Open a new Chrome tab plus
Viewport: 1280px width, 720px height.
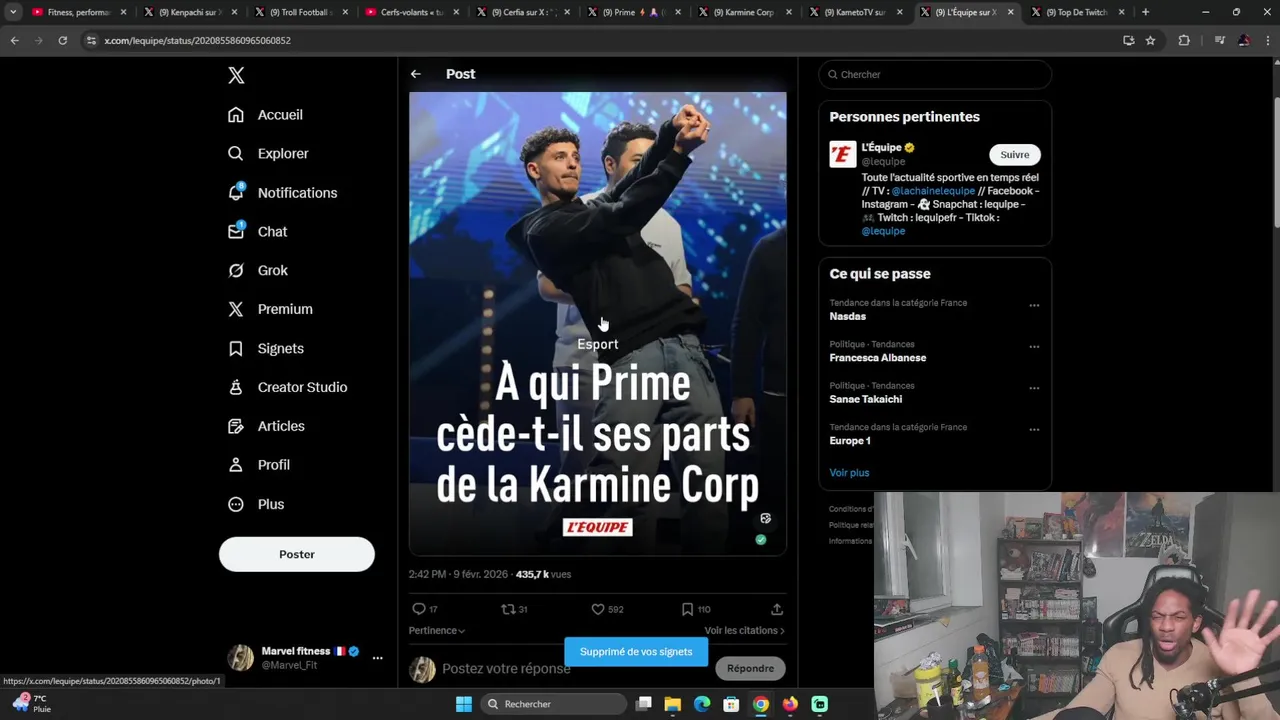click(x=1145, y=12)
